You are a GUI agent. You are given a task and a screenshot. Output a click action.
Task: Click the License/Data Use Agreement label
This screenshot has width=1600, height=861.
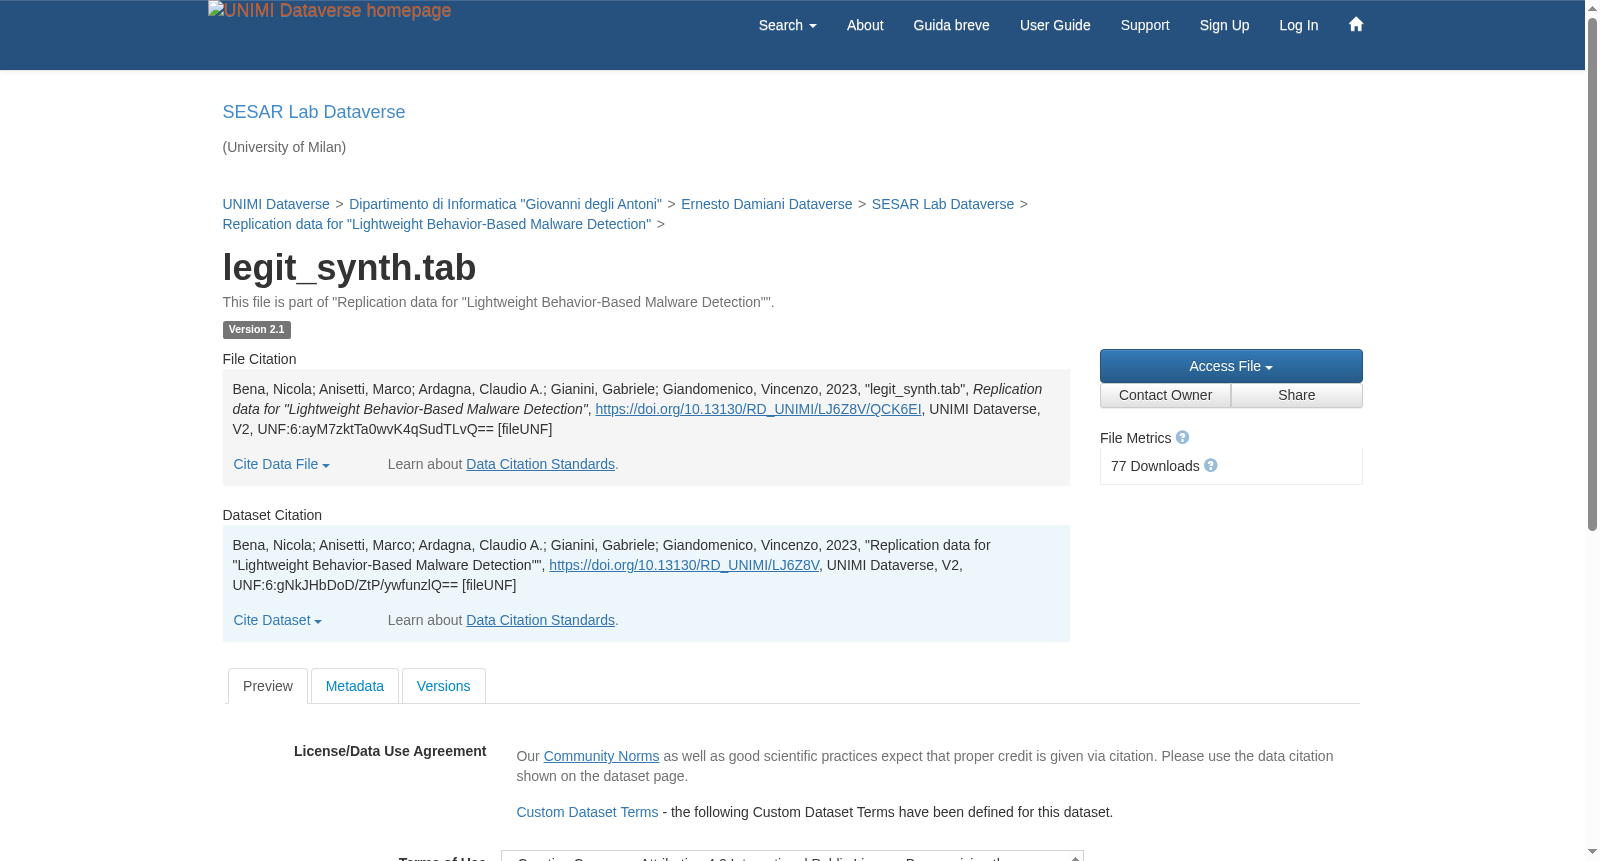[x=390, y=751]
